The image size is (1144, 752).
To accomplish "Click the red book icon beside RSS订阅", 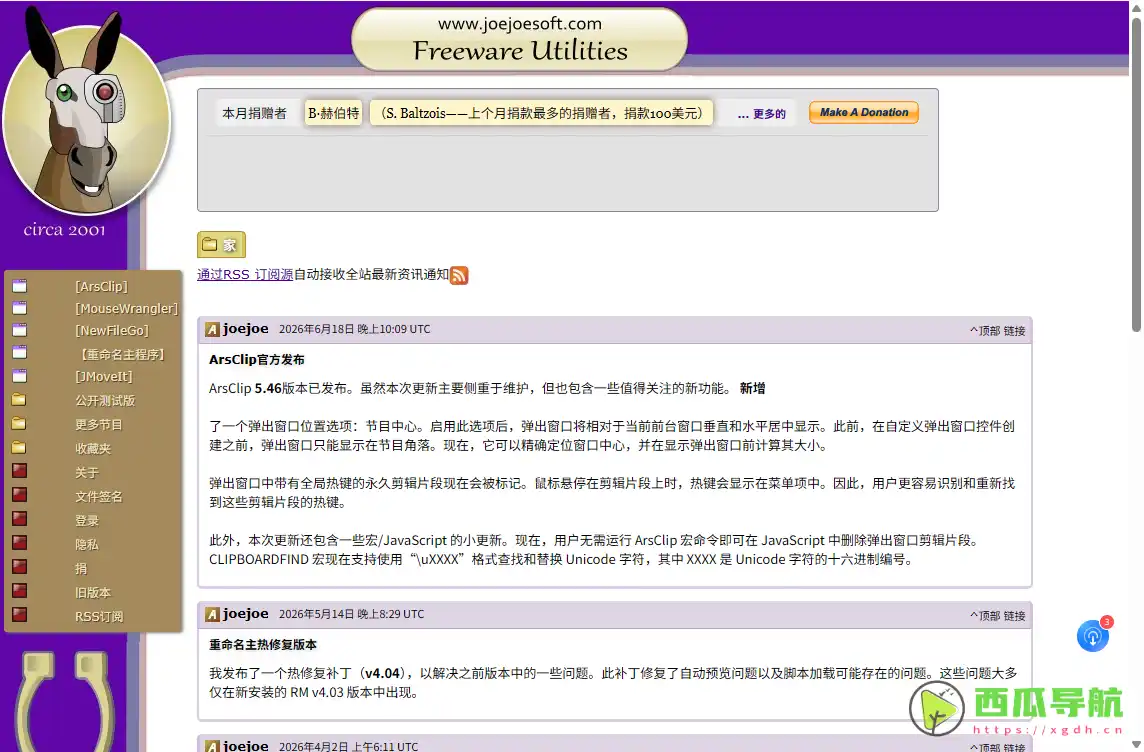I will [20, 616].
